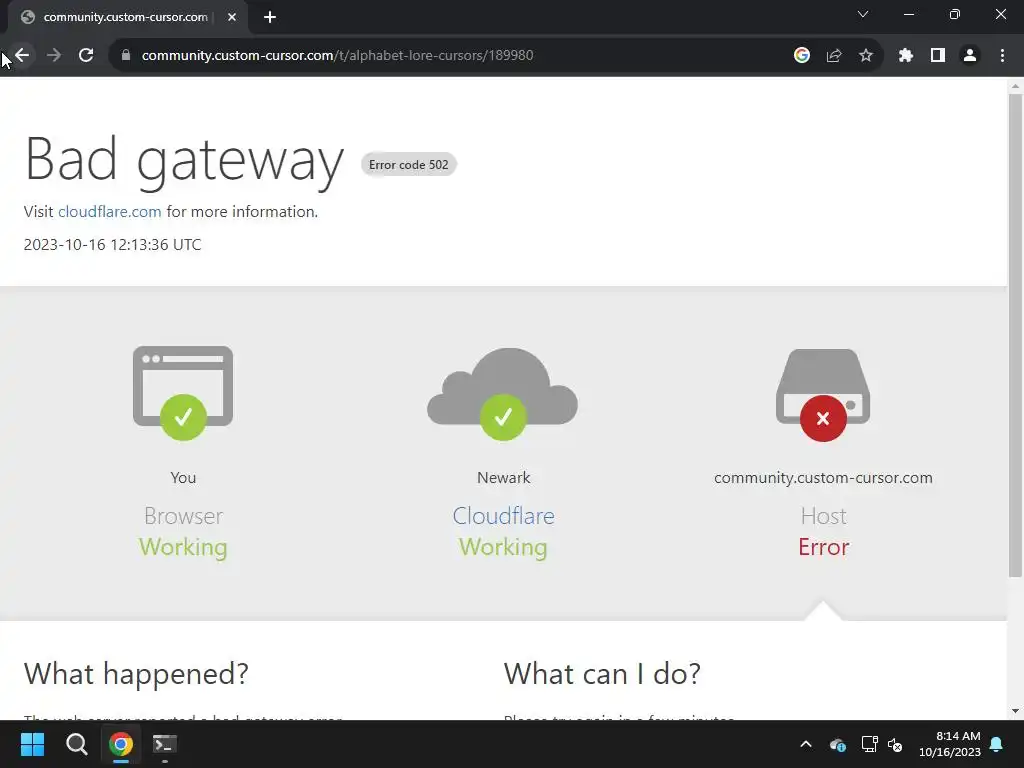The height and width of the screenshot is (768, 1024).
Task: Open the terminal taskbar icon
Action: [x=165, y=744]
